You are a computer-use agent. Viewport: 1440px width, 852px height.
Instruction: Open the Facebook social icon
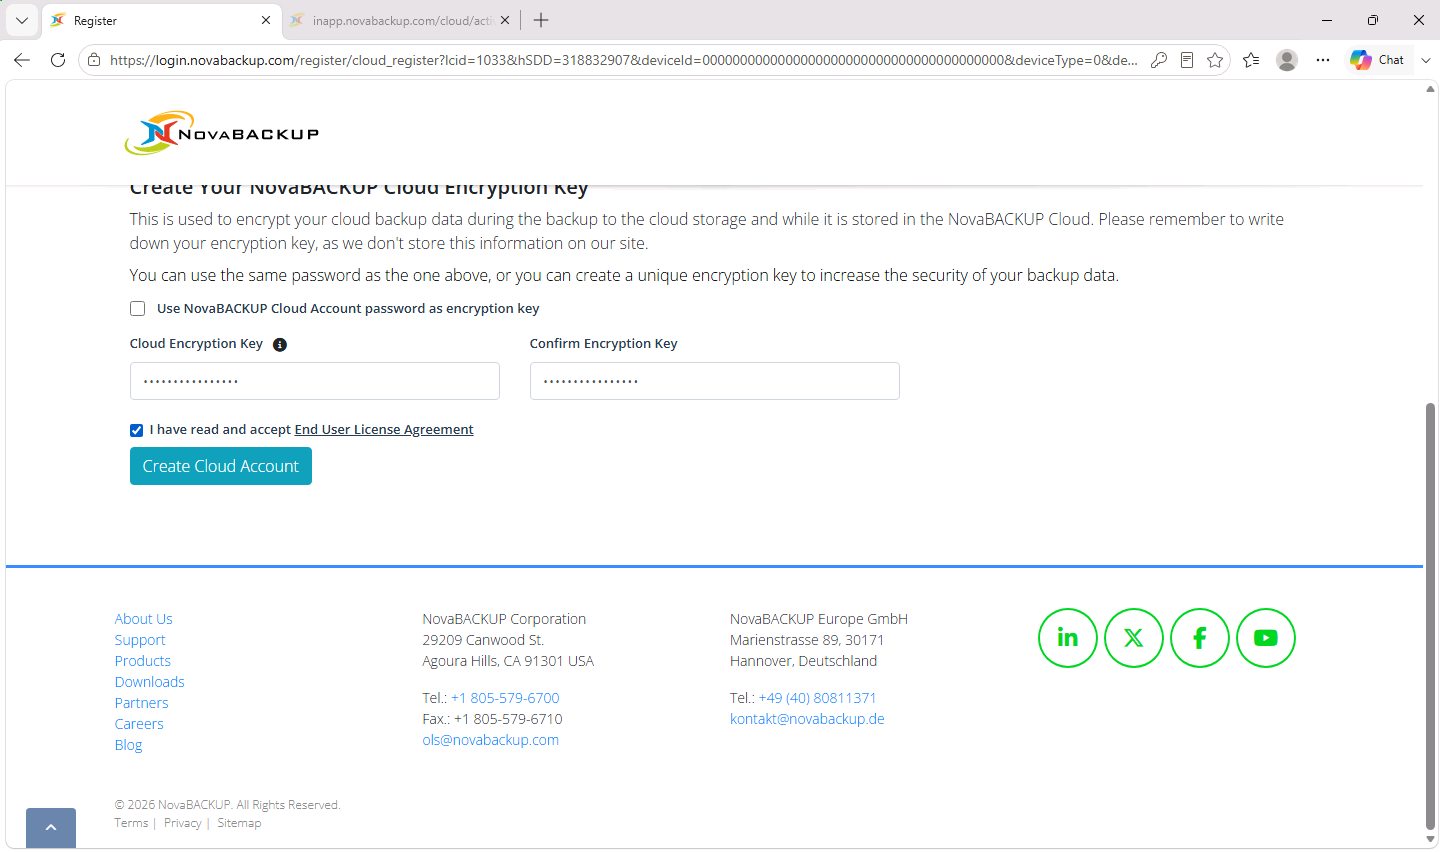click(x=1199, y=638)
